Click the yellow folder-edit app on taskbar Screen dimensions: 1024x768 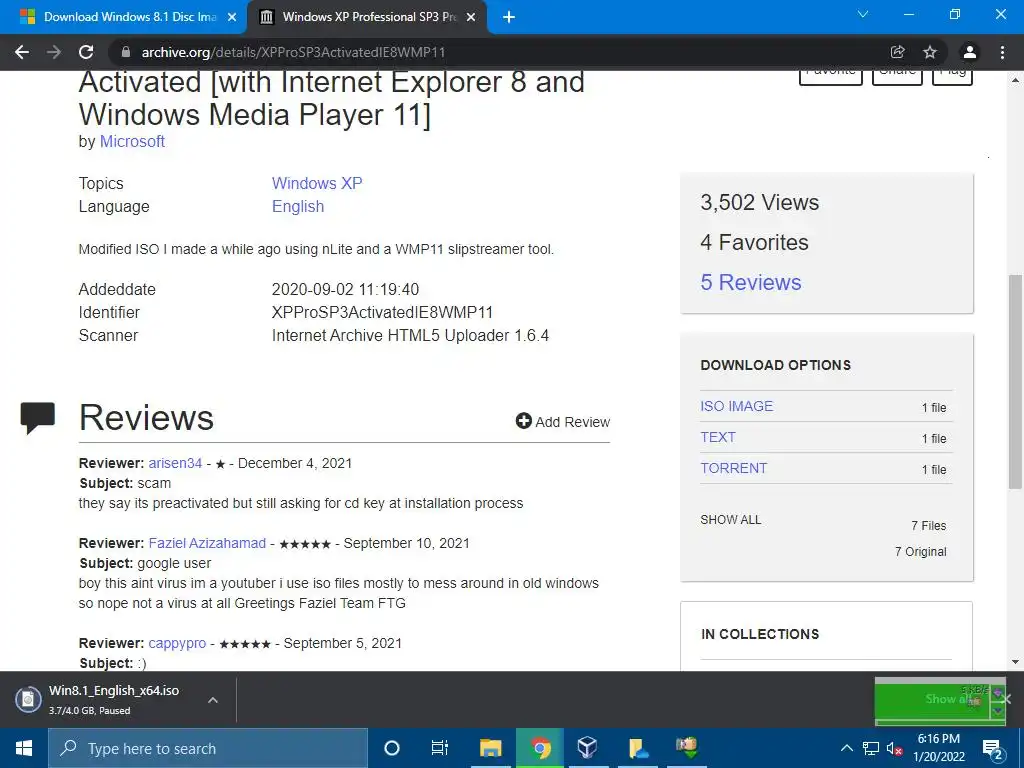(x=638, y=748)
